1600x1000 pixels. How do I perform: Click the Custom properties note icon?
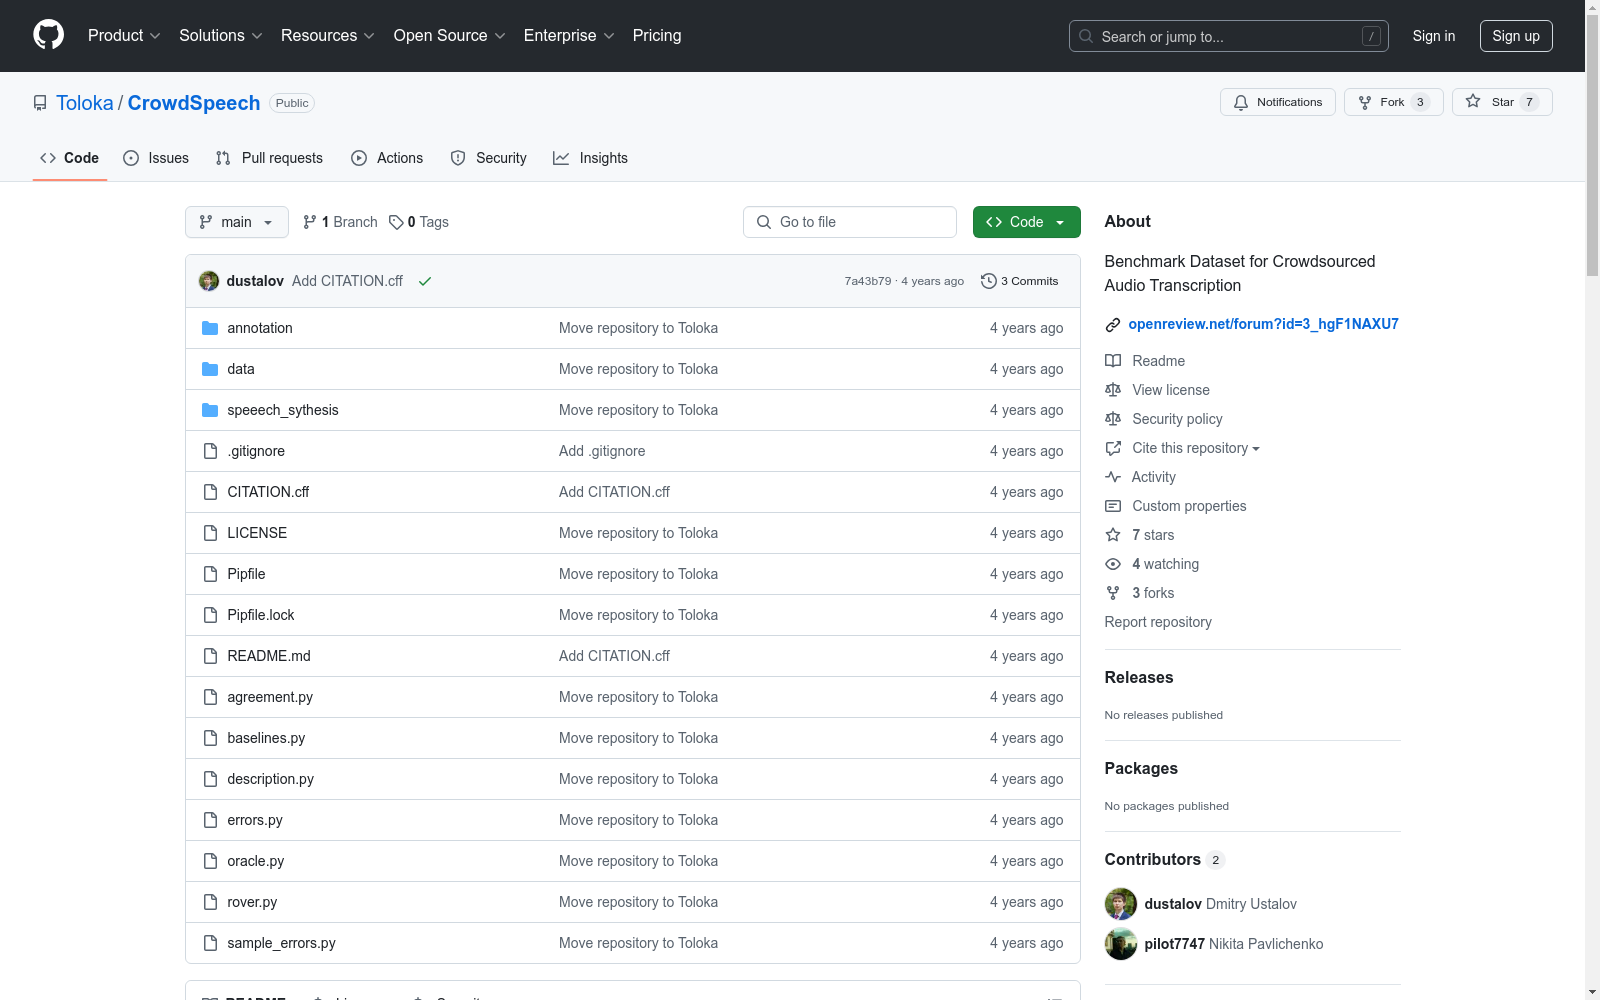tap(1113, 506)
